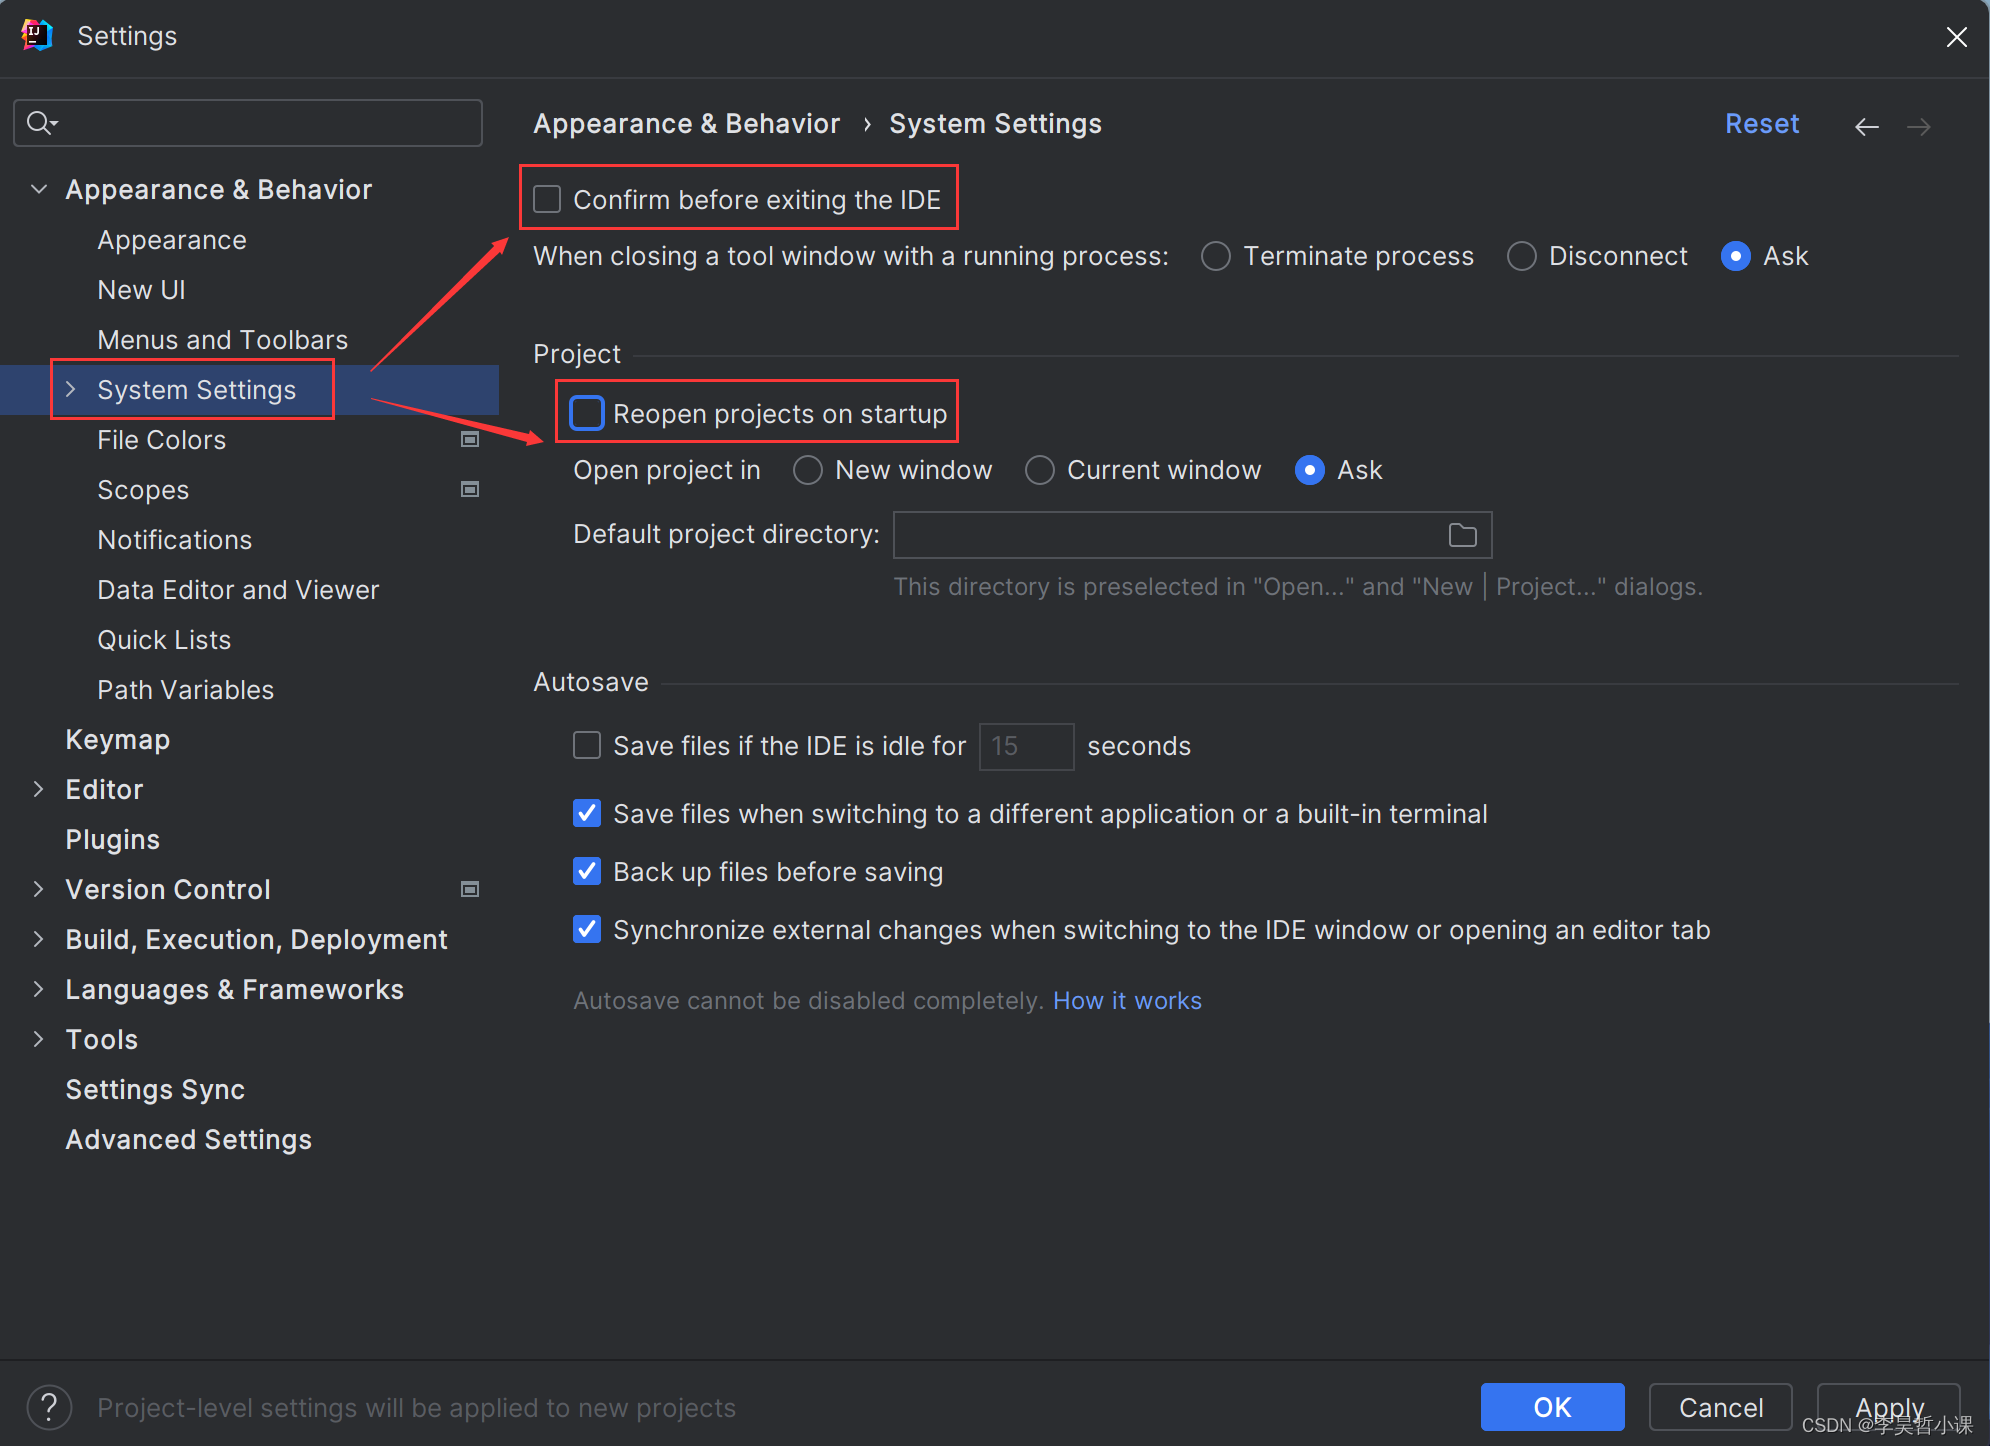
Task: Expand System Settings tree node
Action: 71,389
